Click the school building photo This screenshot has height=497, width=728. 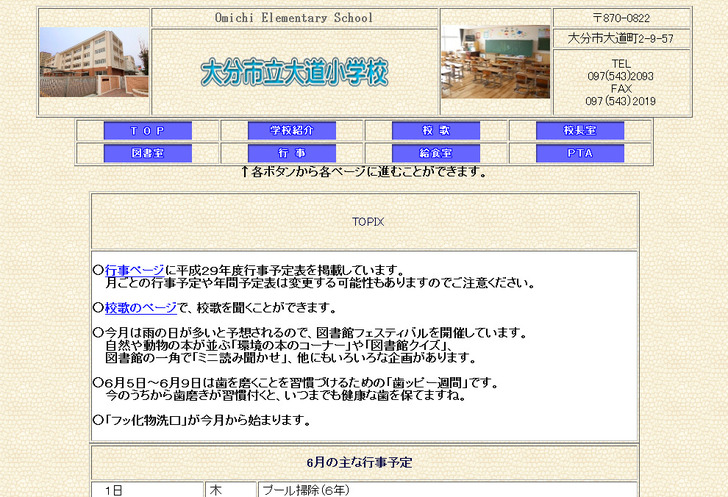point(94,62)
